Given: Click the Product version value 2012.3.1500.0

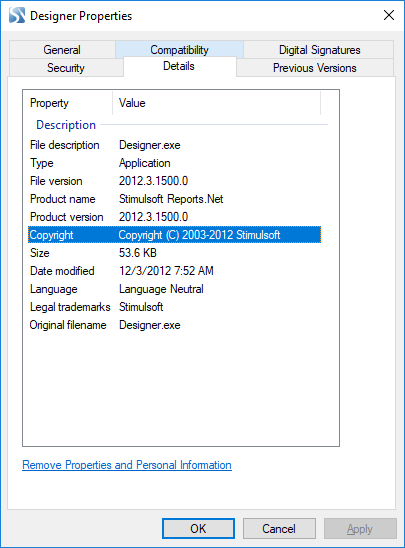Looking at the screenshot, I should click(x=153, y=217).
